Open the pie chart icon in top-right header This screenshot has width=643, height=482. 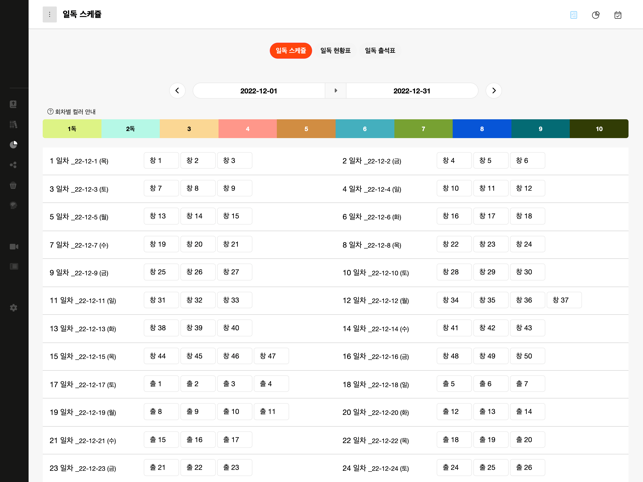595,15
